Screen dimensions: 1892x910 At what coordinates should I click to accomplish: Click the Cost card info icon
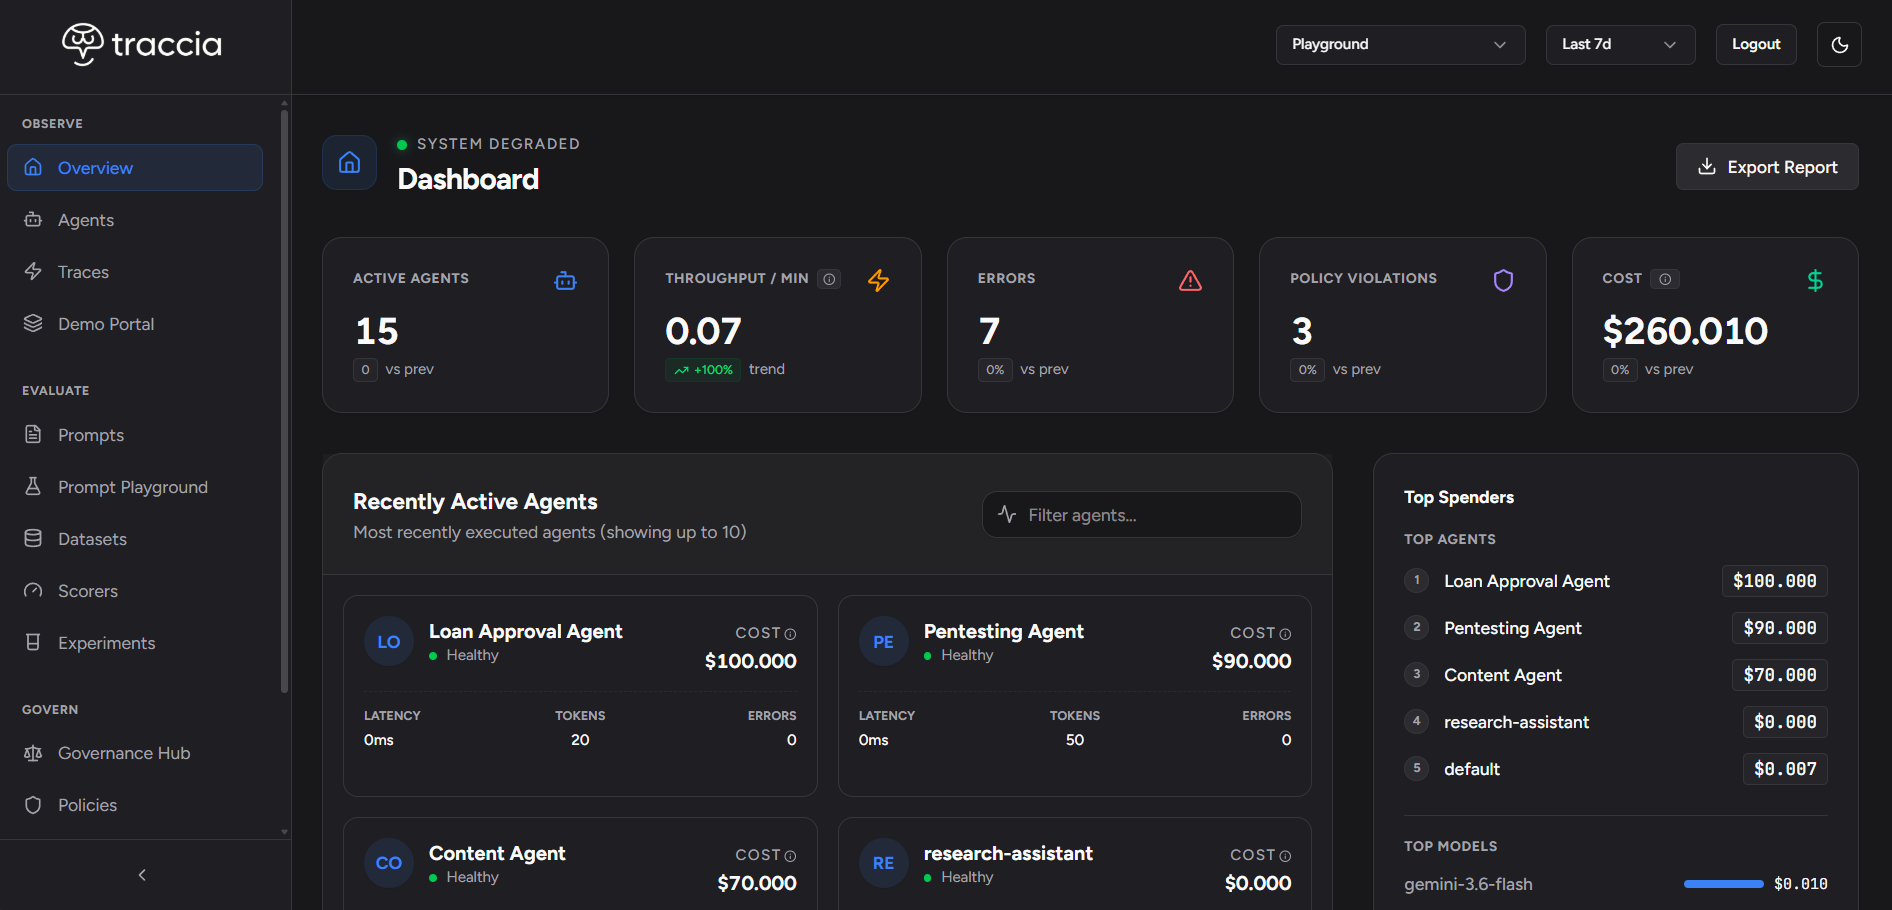point(1665,279)
